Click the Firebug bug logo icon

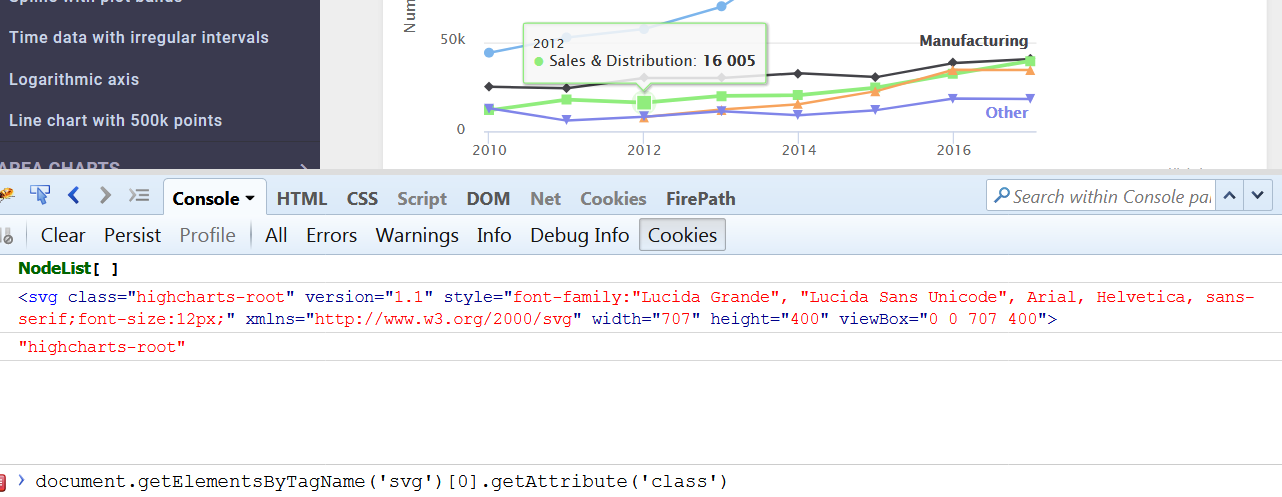click(x=5, y=195)
